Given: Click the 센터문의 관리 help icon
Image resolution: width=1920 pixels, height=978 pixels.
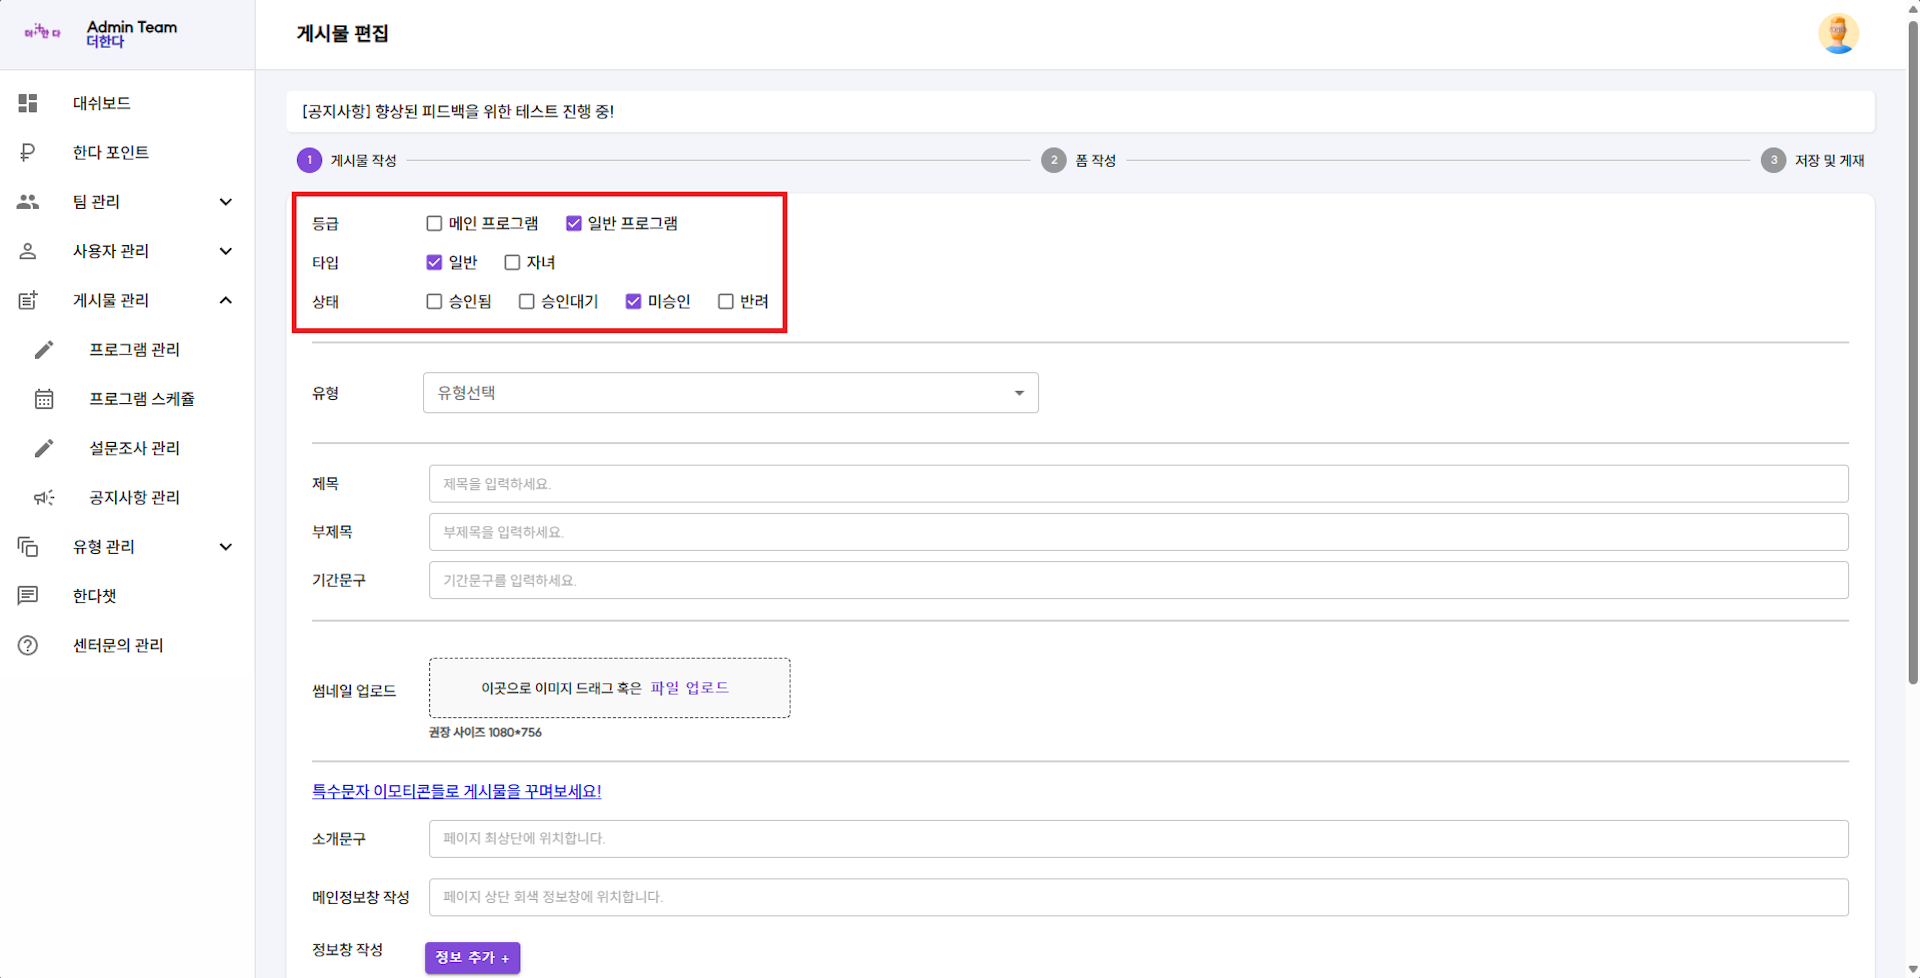Looking at the screenshot, I should [27, 645].
